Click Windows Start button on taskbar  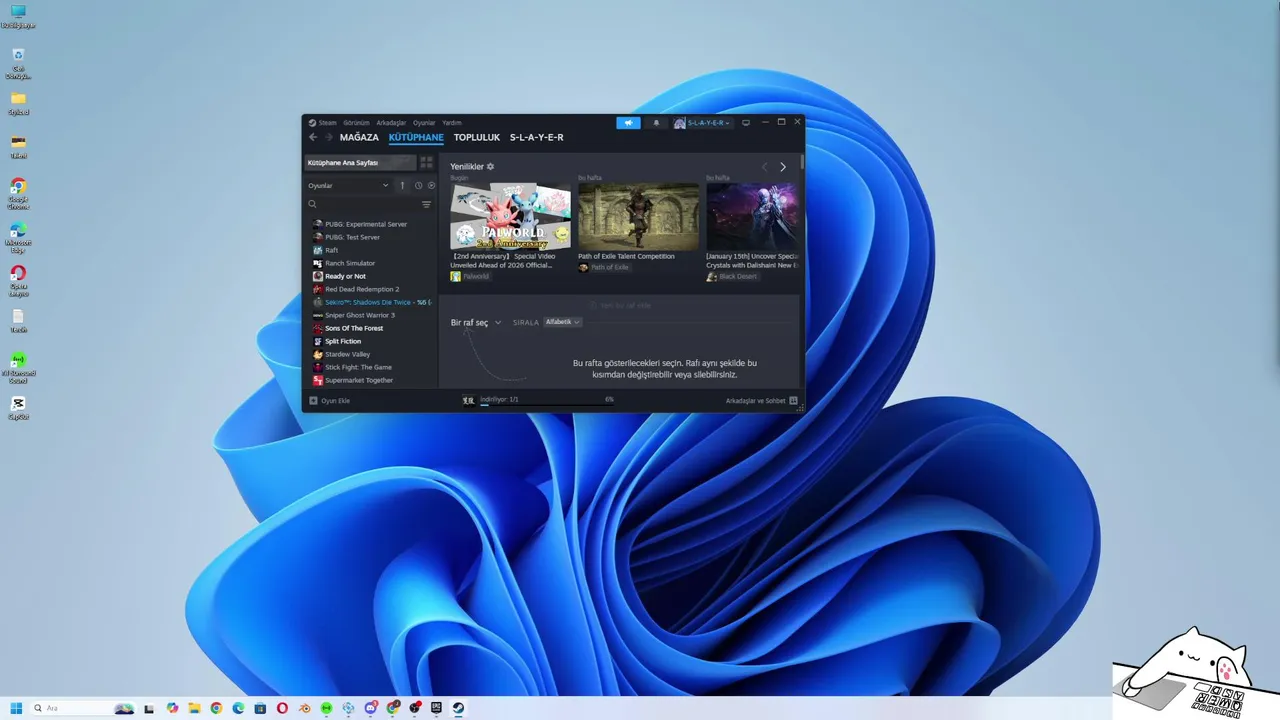16,708
